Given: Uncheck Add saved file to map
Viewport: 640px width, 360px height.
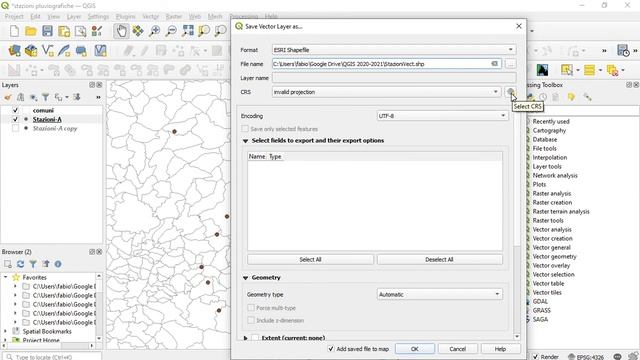Looking at the screenshot, I should pos(331,349).
